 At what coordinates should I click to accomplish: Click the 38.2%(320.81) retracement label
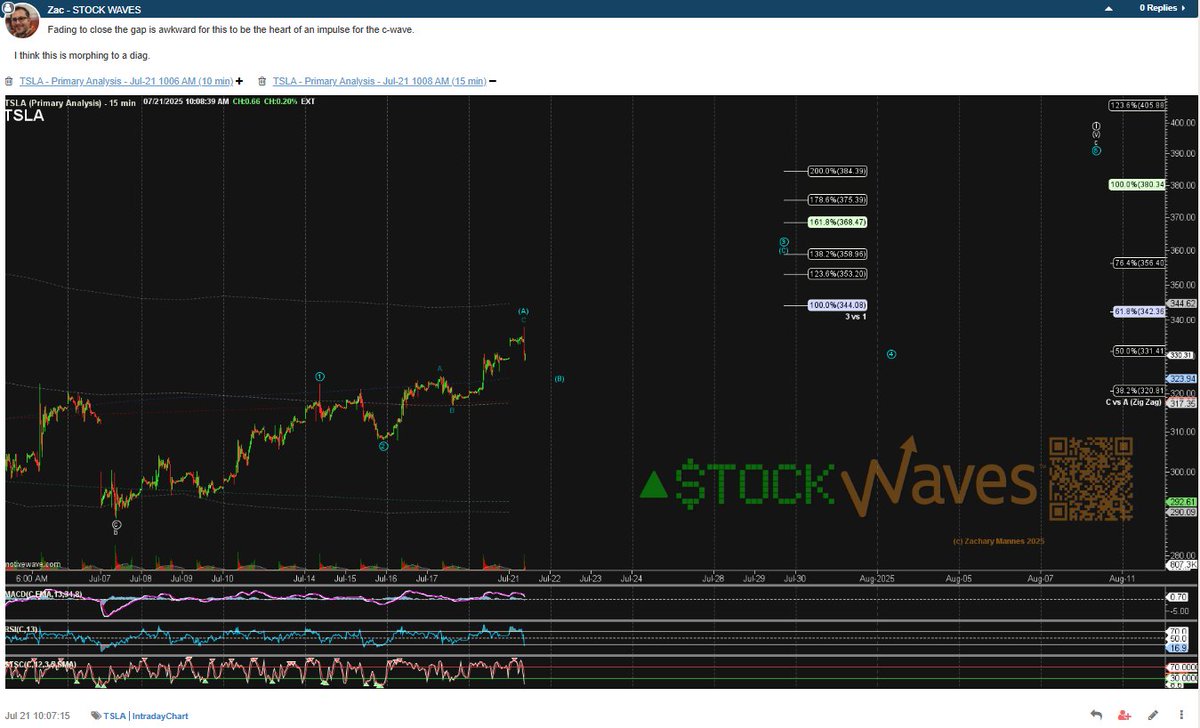tap(1139, 390)
